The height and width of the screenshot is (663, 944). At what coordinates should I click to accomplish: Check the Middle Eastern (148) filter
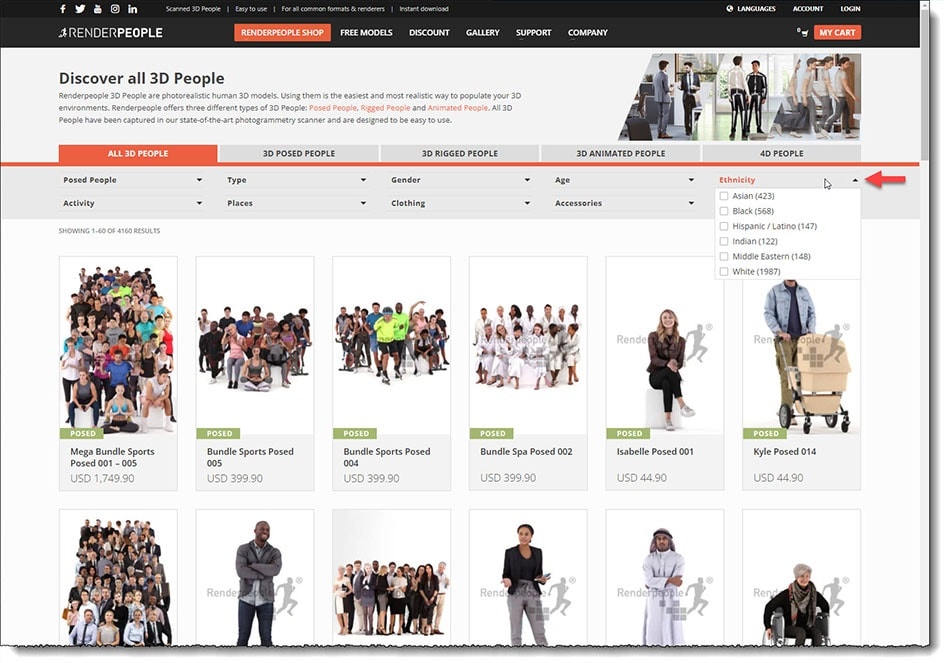(724, 257)
